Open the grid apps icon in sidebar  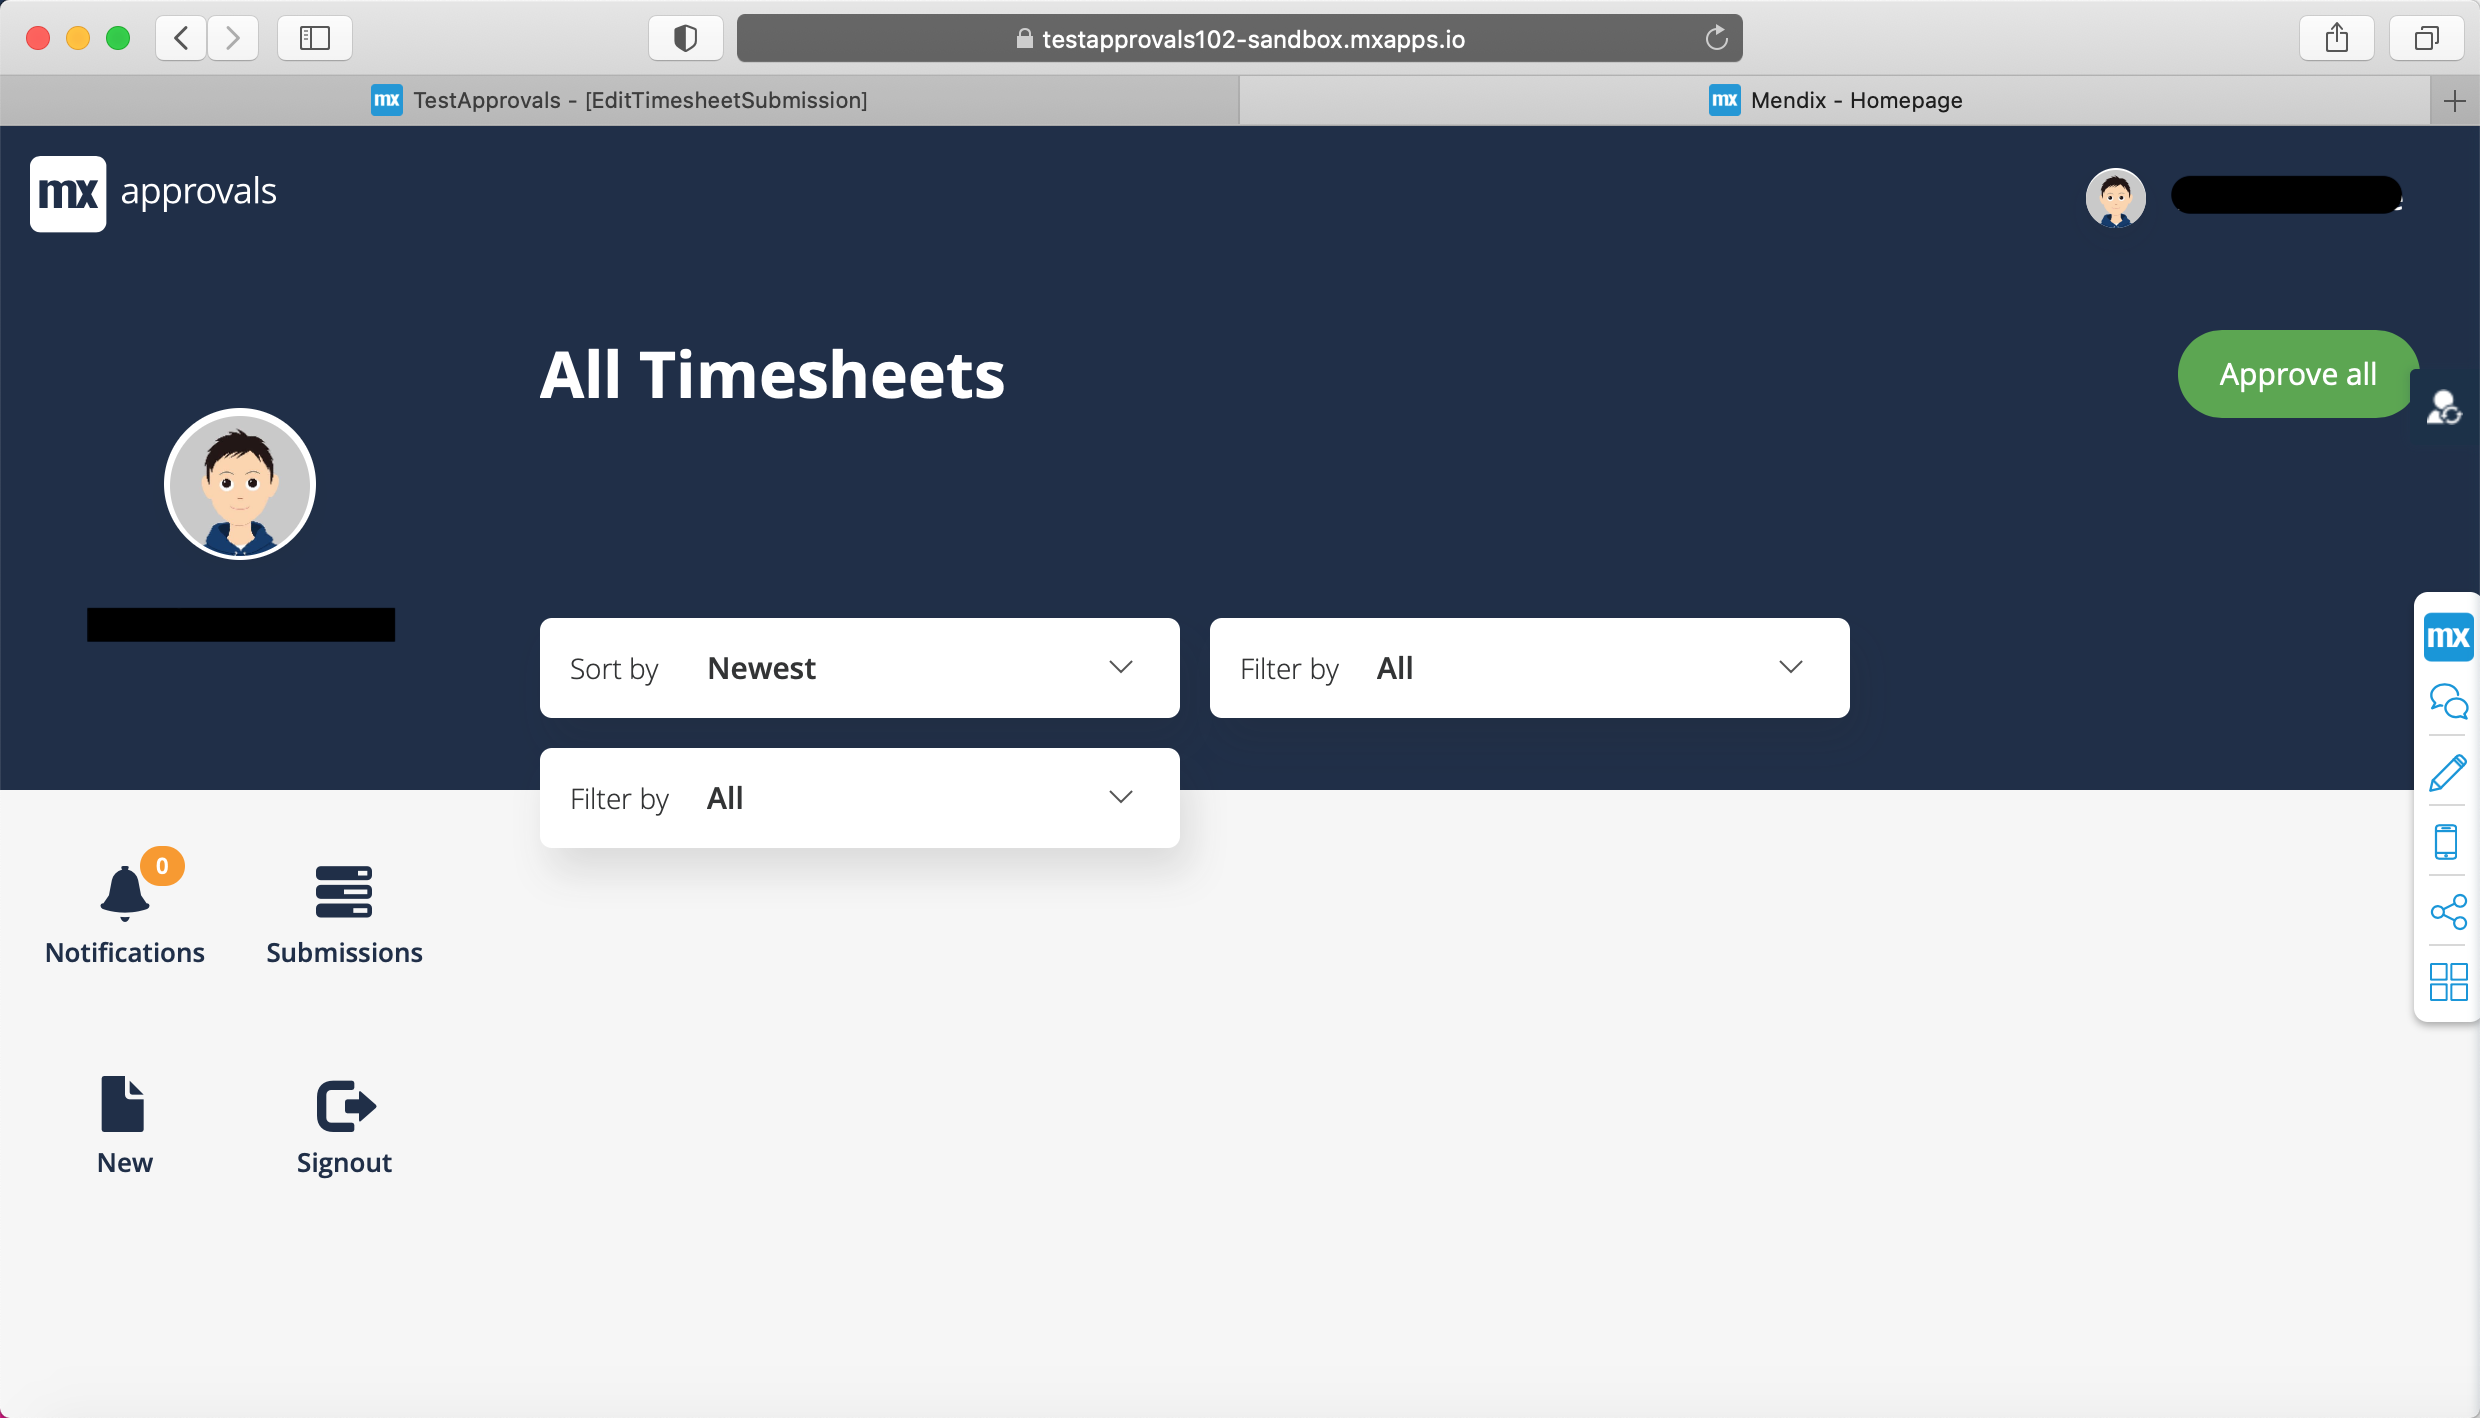pyautogui.click(x=2448, y=982)
